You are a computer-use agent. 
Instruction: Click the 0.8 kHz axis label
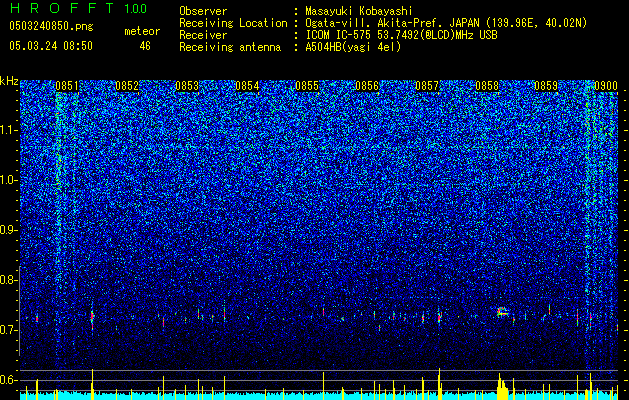coord(8,280)
